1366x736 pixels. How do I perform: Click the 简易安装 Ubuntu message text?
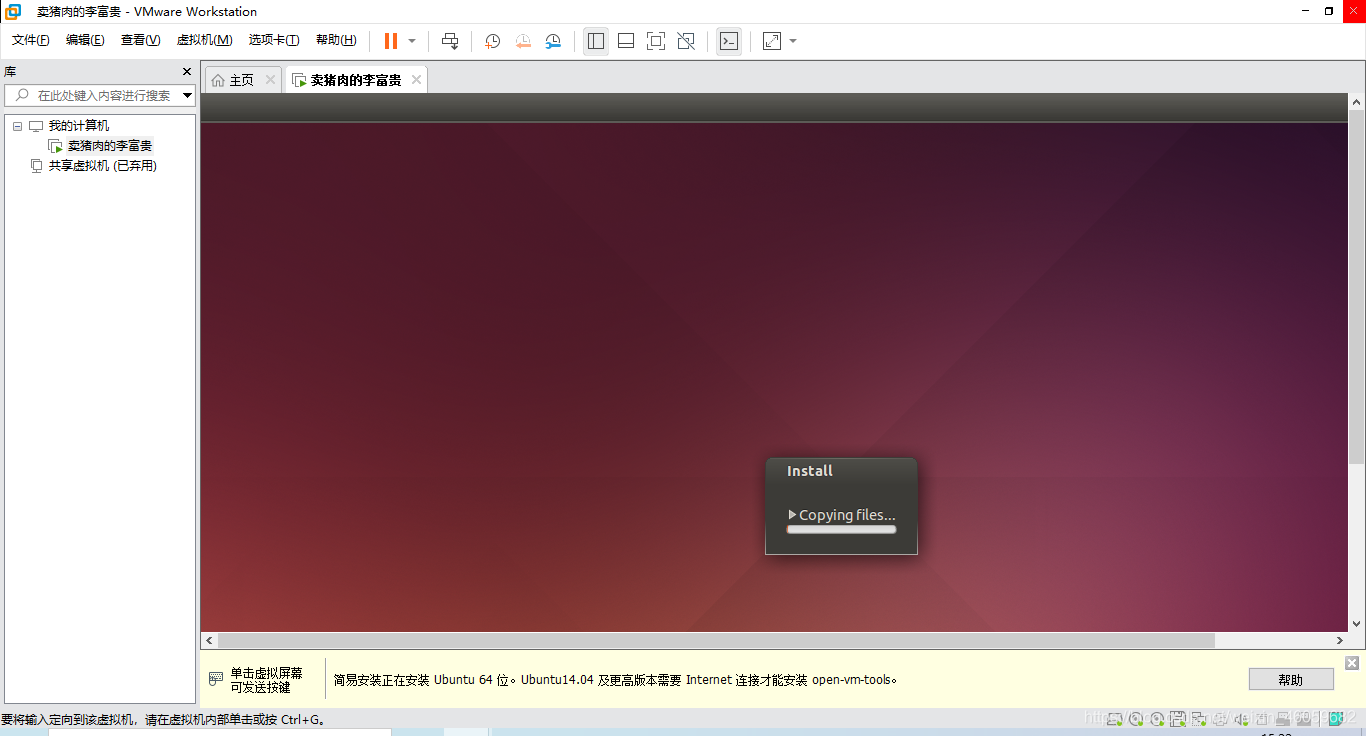(615, 680)
